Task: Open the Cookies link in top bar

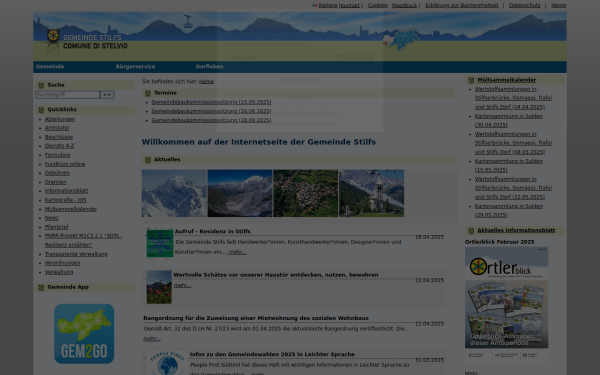Action: coord(378,5)
